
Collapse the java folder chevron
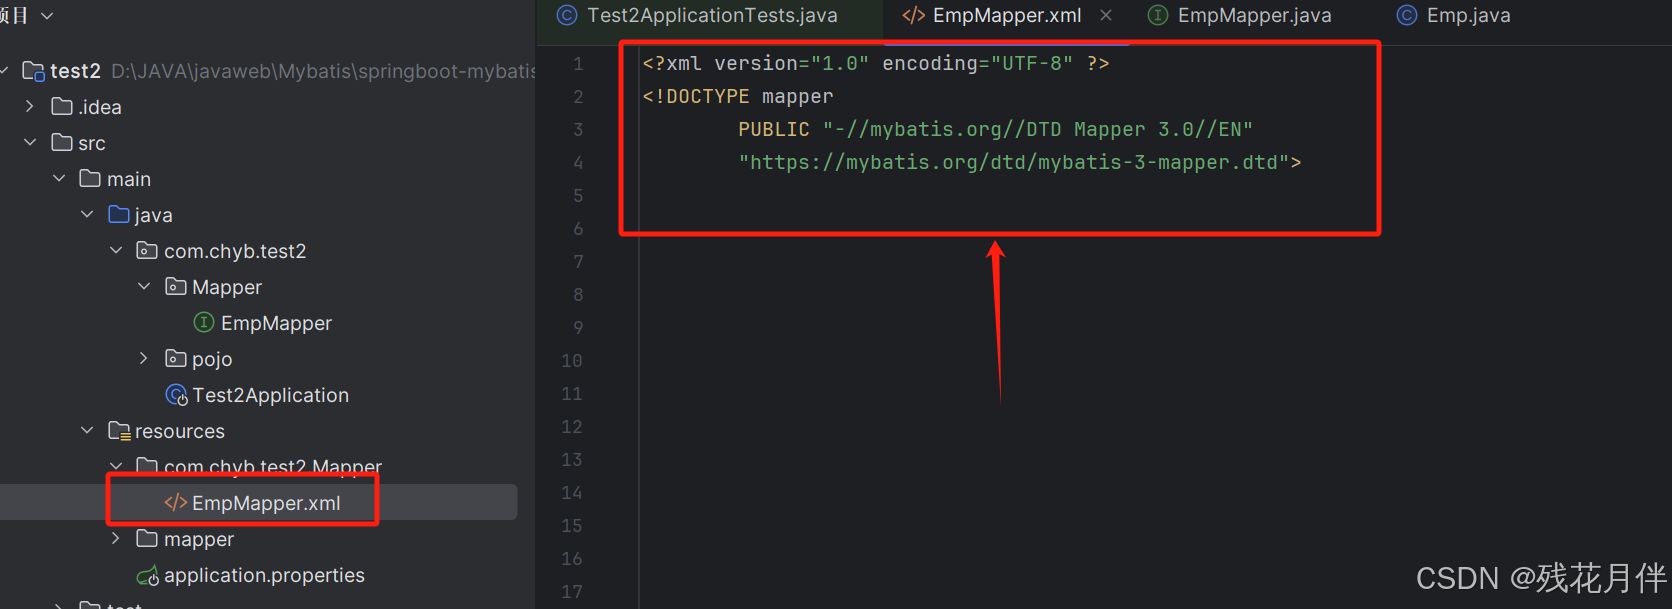coord(87,214)
